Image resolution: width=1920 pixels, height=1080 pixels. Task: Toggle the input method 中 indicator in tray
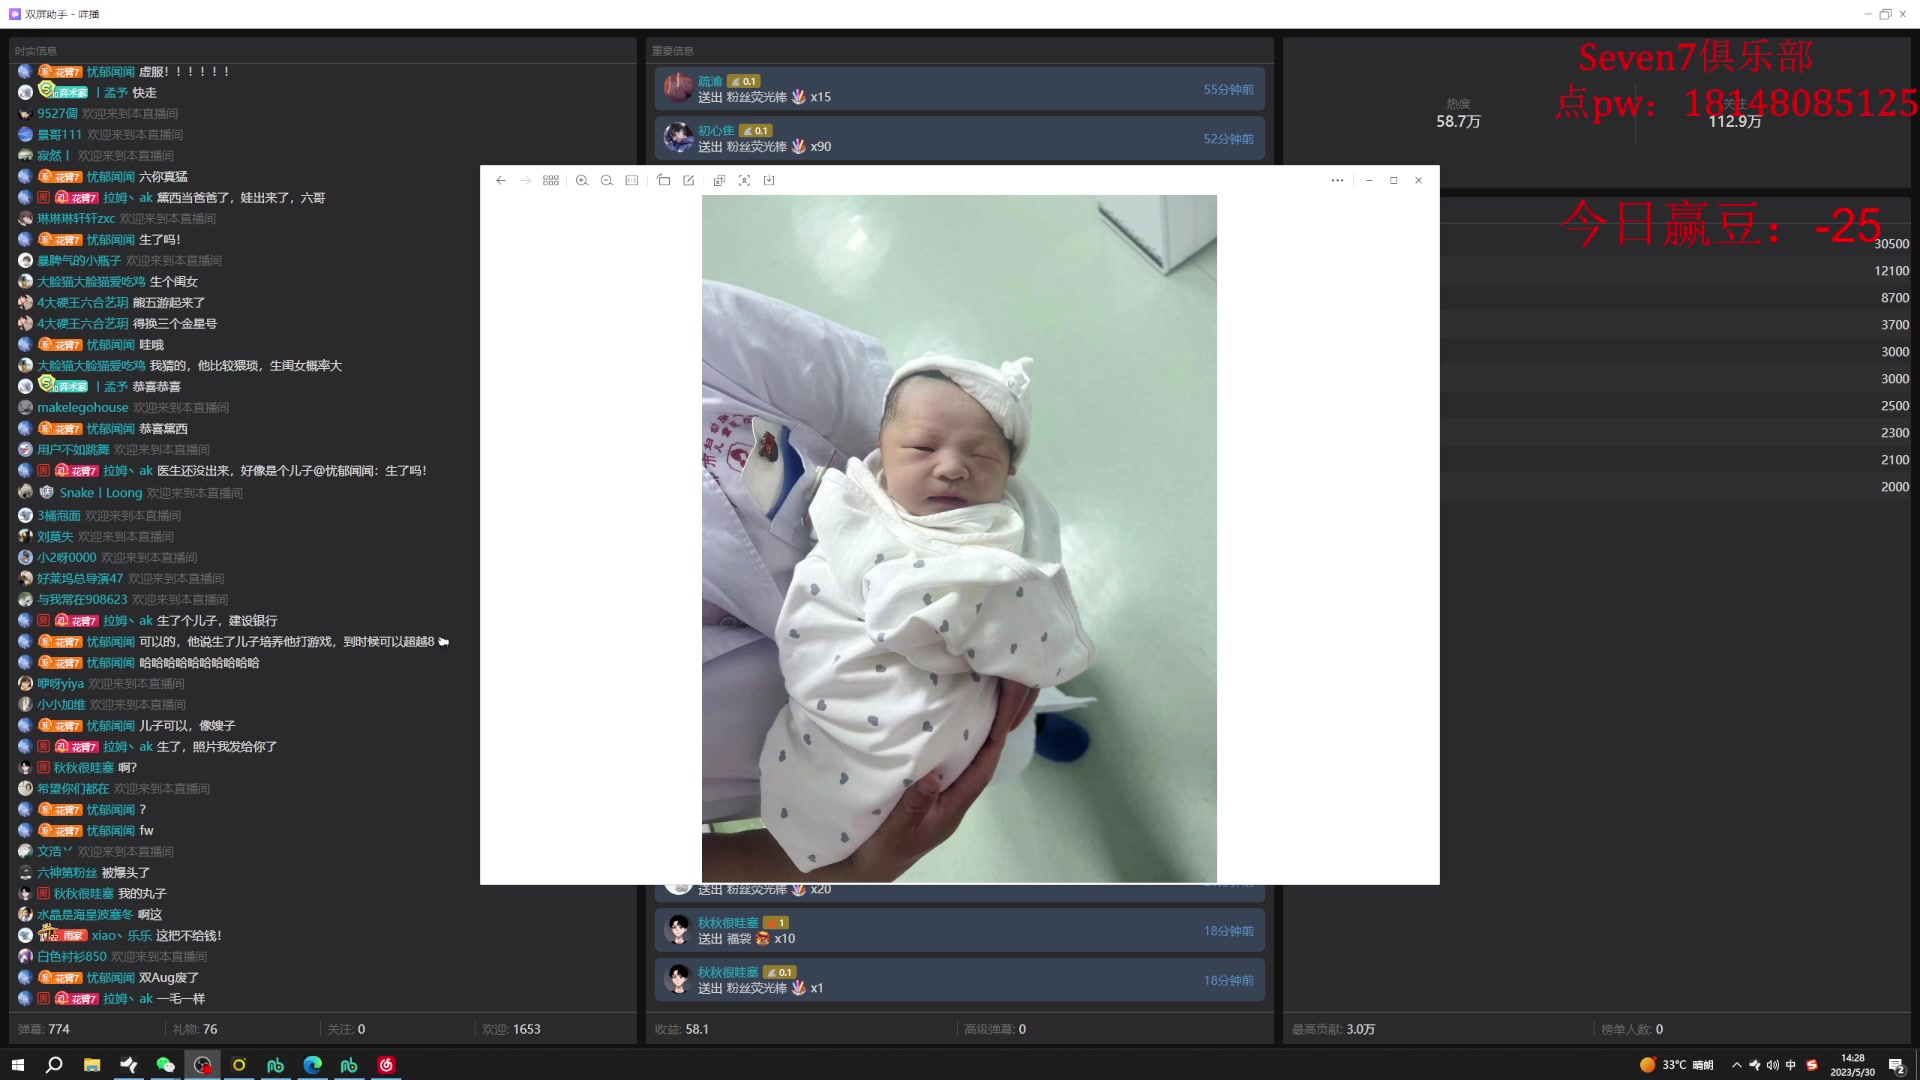[x=1791, y=1065]
